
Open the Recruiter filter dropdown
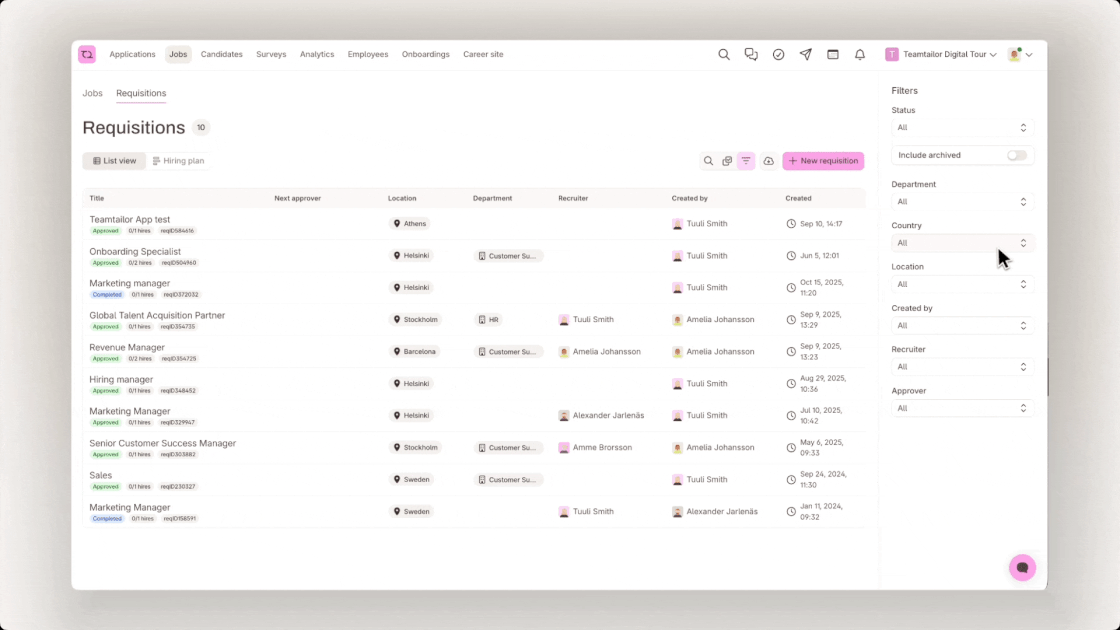click(x=962, y=367)
